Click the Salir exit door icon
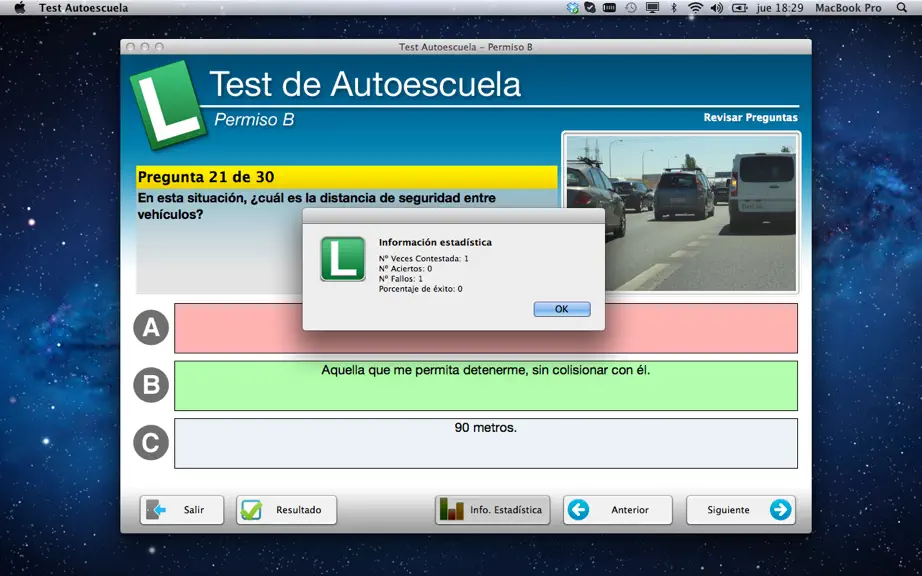The image size is (922, 576). click(156, 510)
